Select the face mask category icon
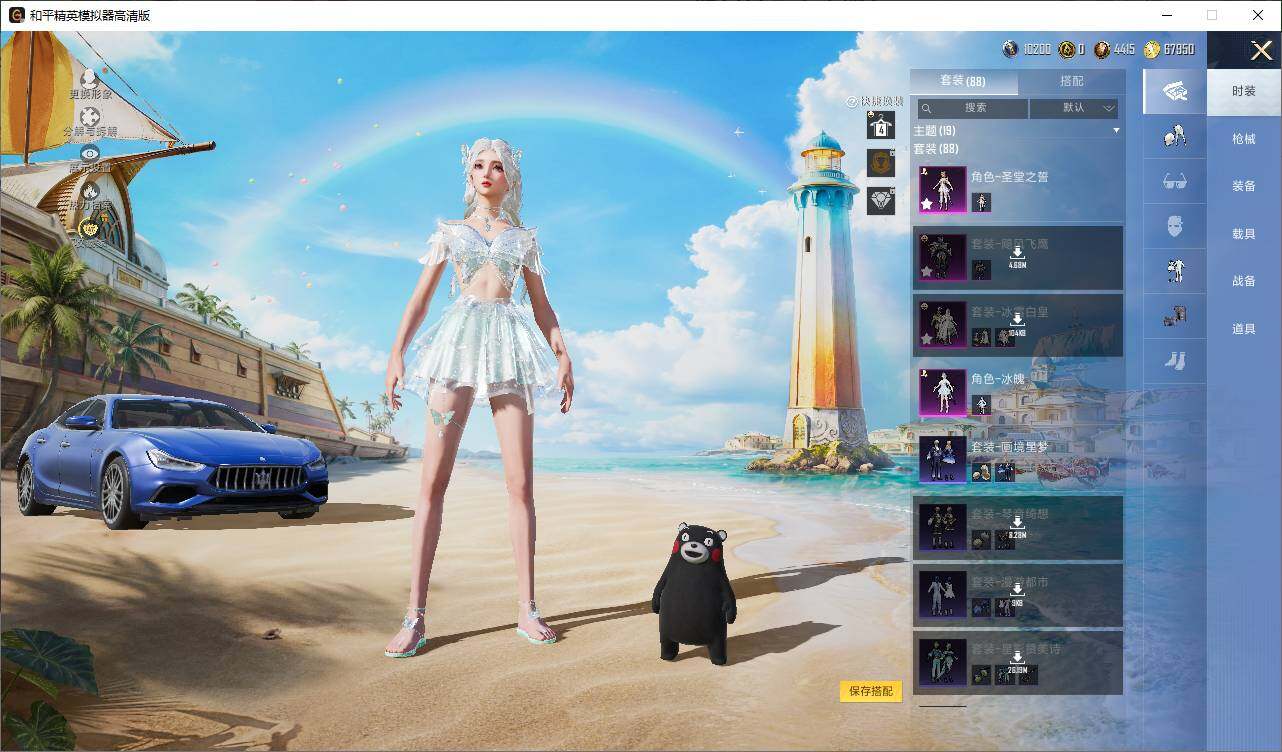 (x=1175, y=226)
